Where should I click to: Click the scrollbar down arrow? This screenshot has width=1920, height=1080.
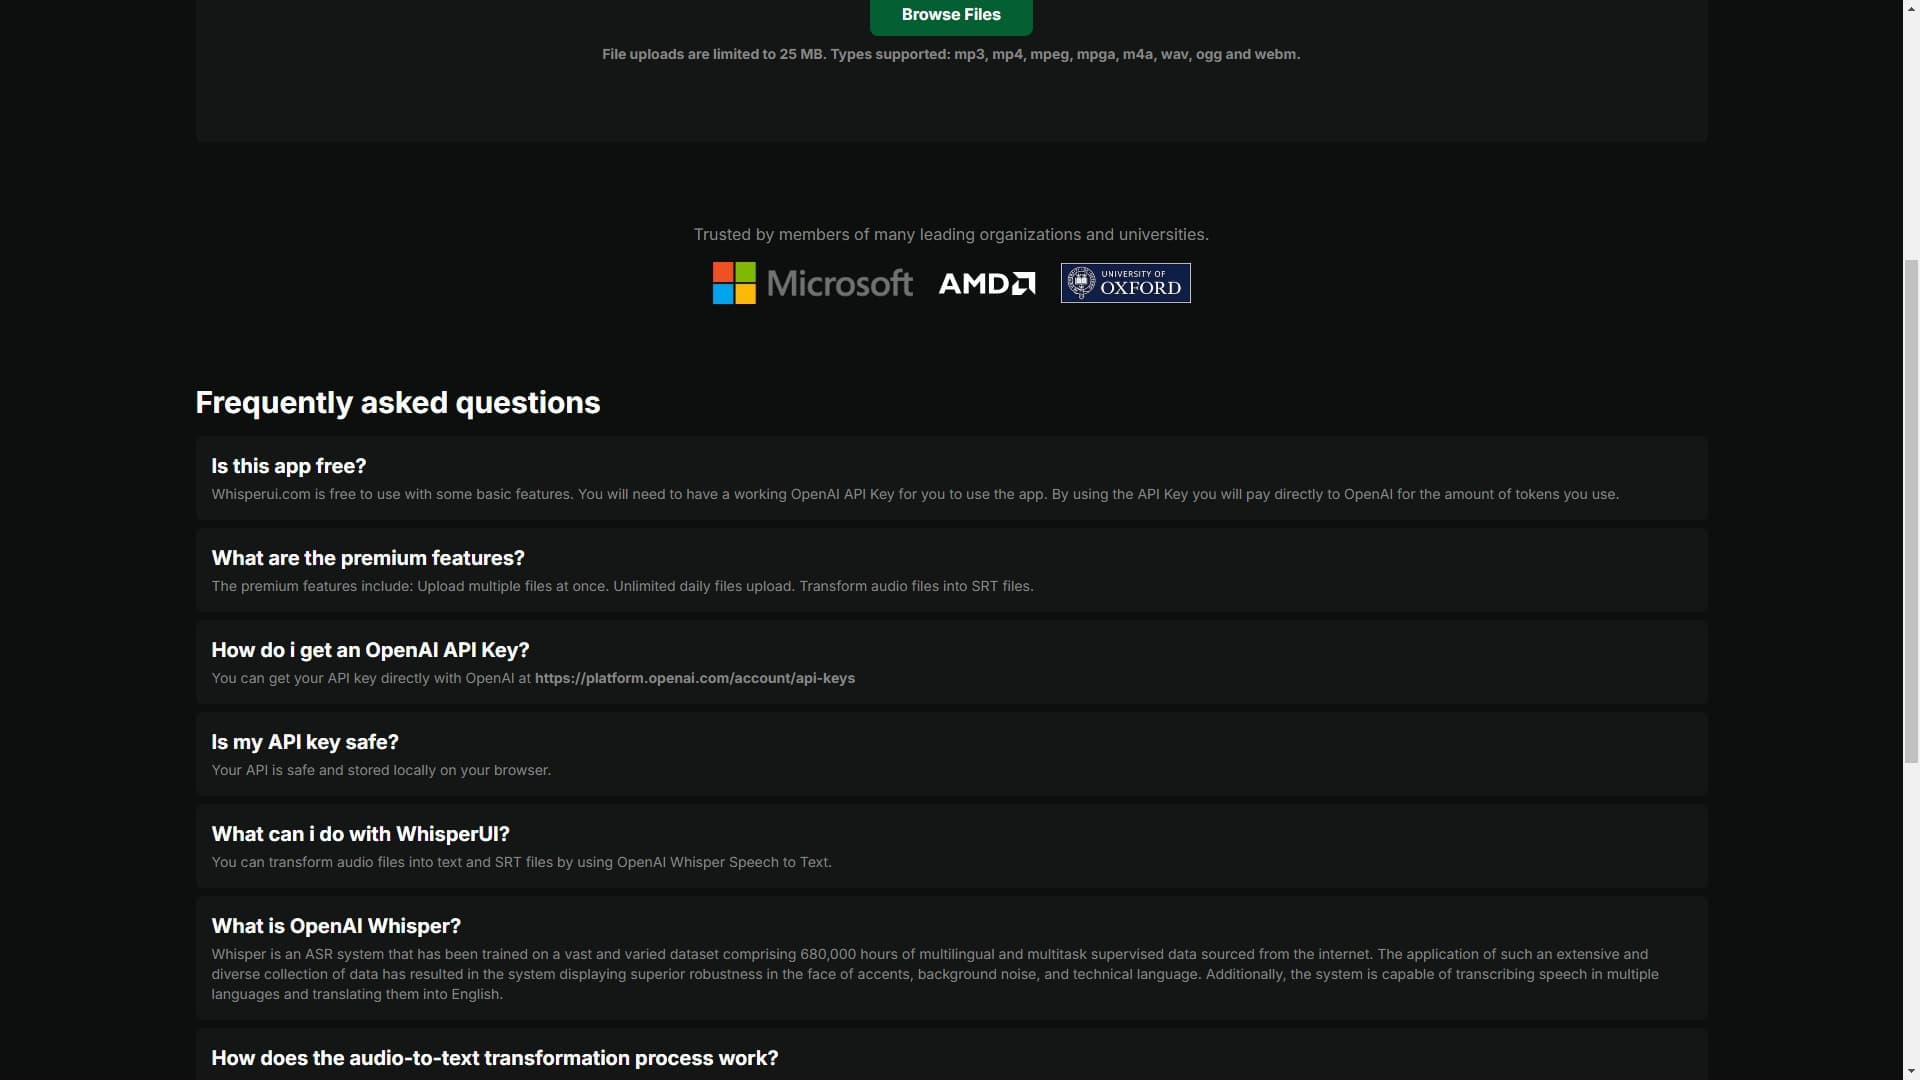(x=1910, y=1071)
